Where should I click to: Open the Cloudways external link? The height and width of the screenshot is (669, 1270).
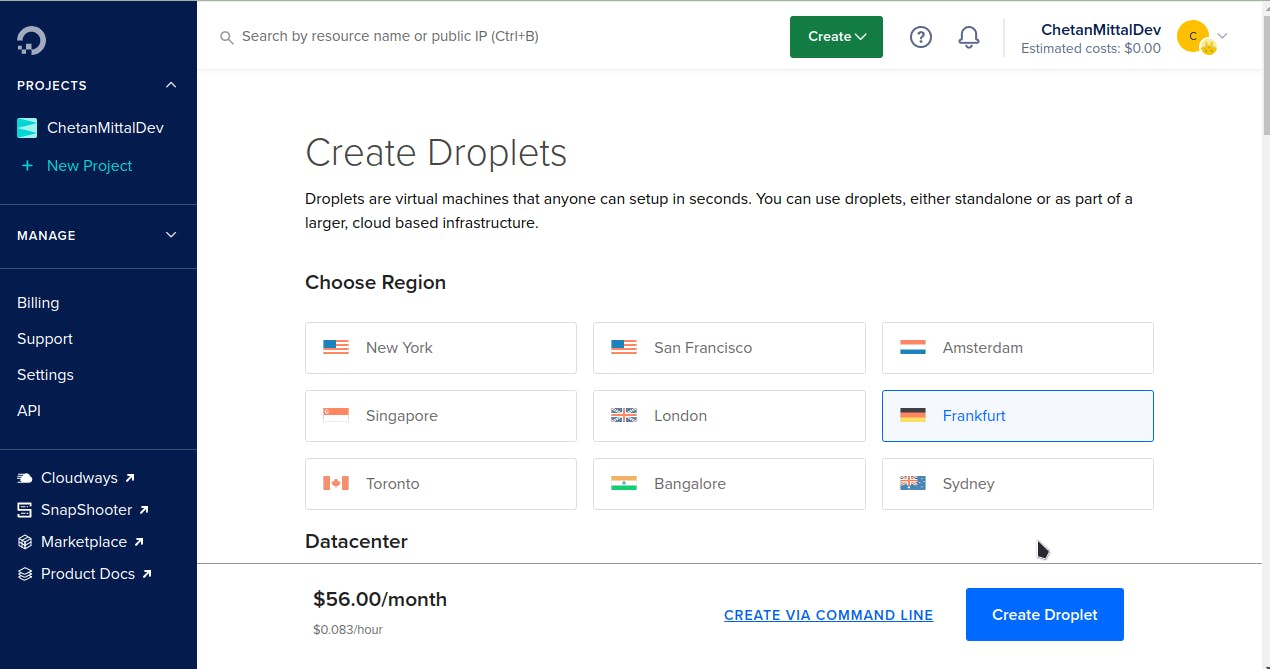88,478
